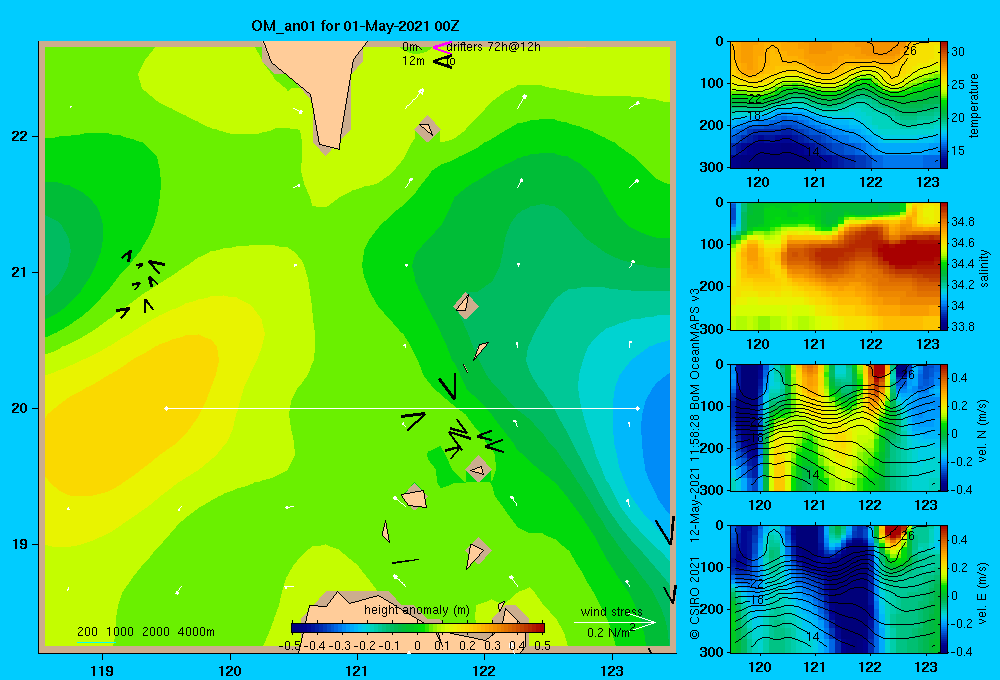Image resolution: width=1000 pixels, height=680 pixels.
Task: Click longitude tick label 119 on map
Action: point(102,670)
